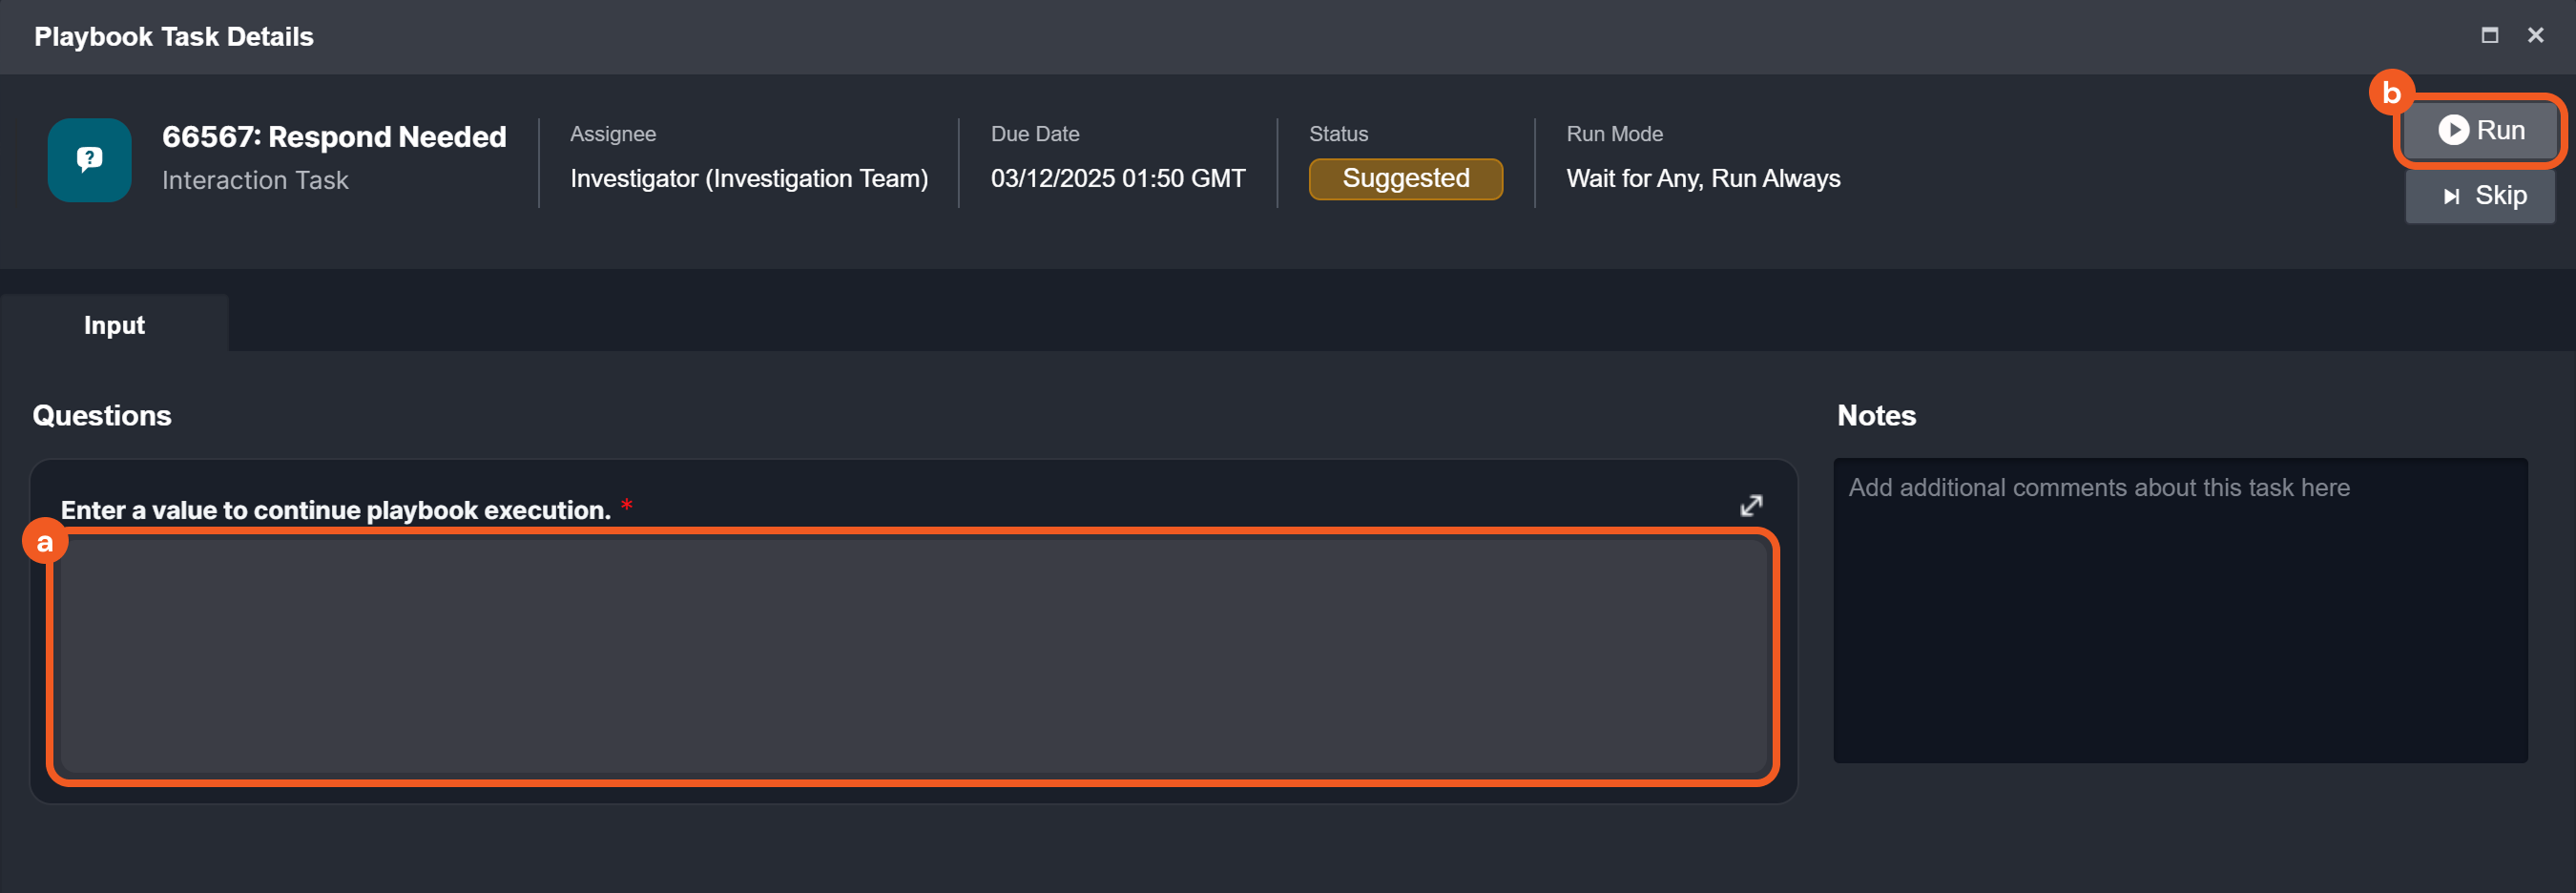Click the Notes additional comments field
This screenshot has height=893, width=2576.
(2180, 610)
